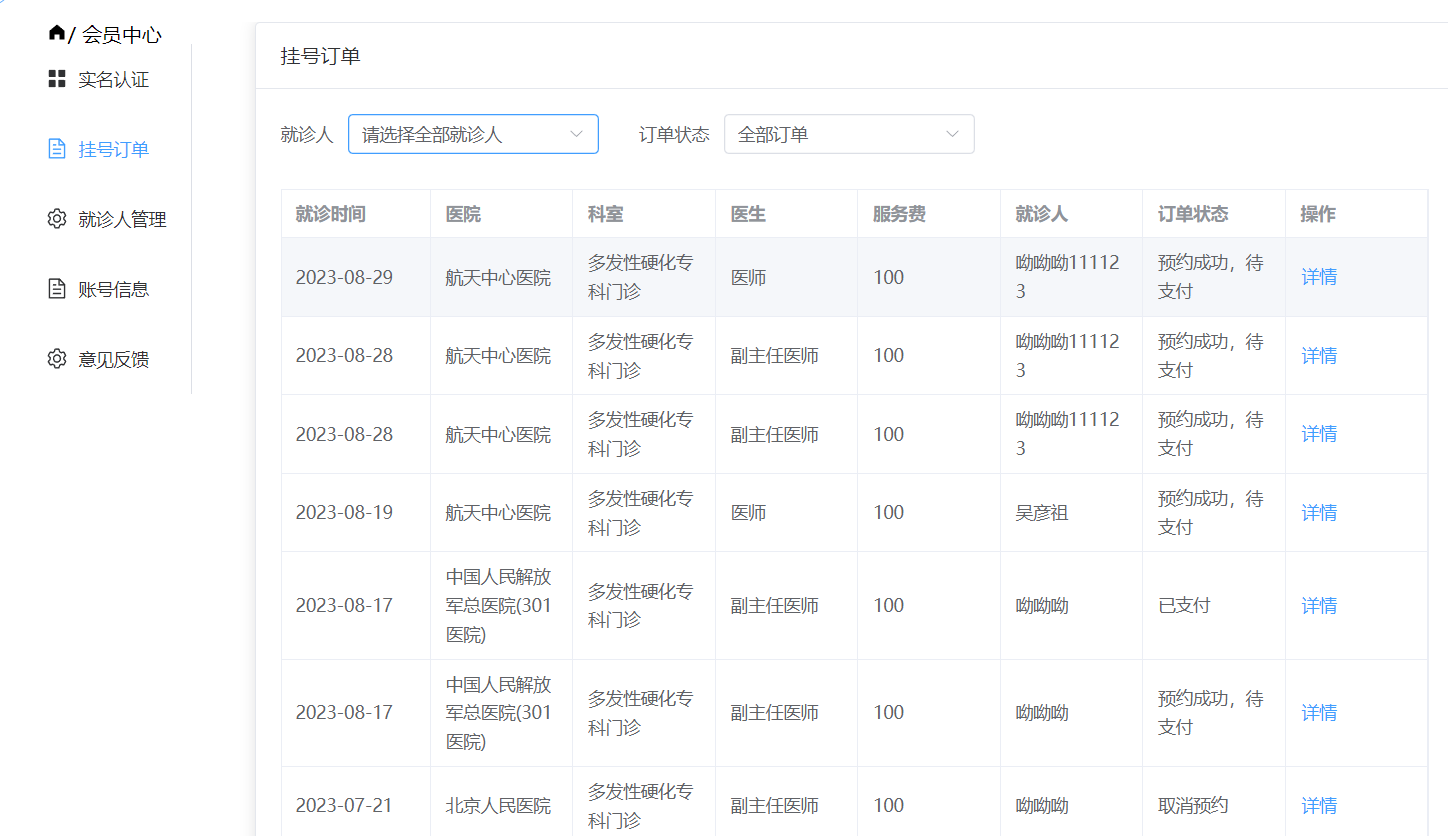The image size is (1448, 836).
Task: Click 呦呦呦 in the 2023-07-21 row
Action: pos(1042,805)
